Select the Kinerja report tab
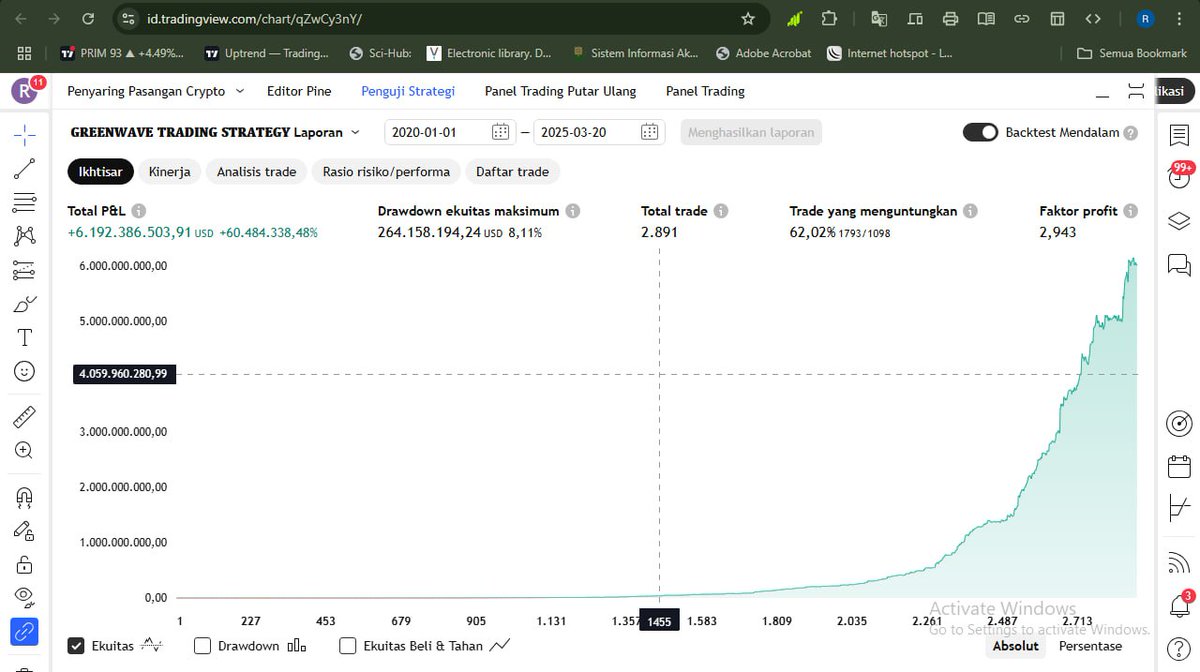 pos(170,172)
